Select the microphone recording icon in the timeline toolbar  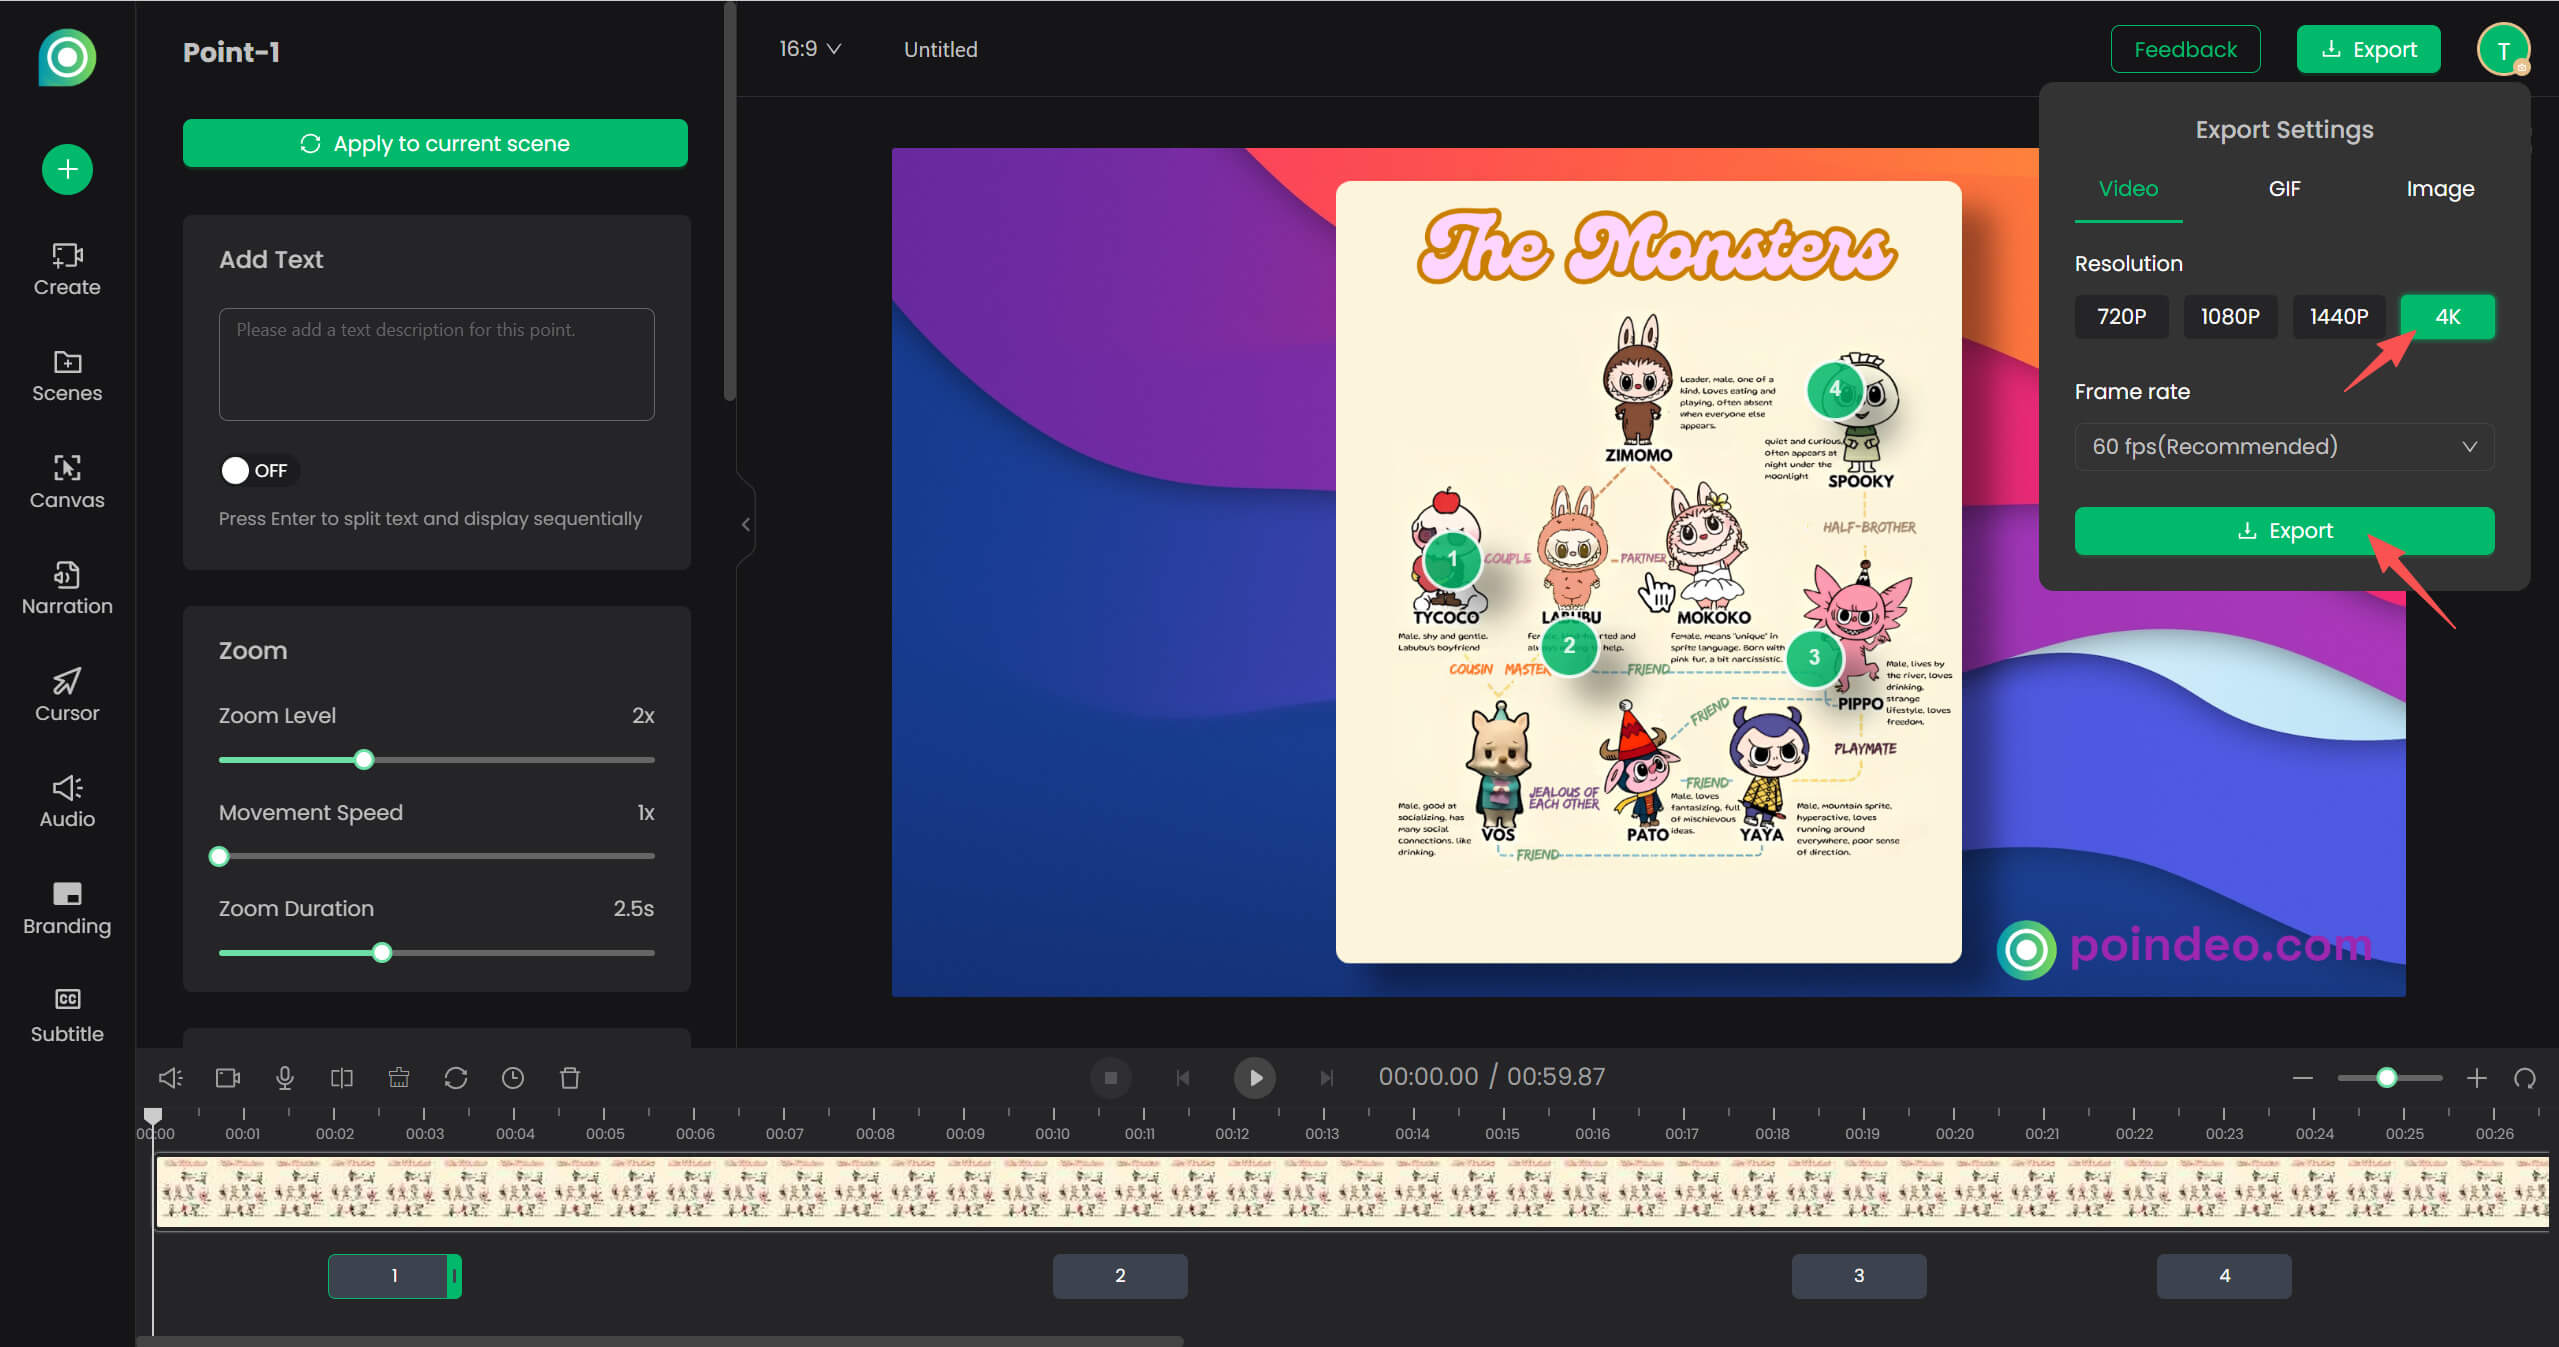284,1077
